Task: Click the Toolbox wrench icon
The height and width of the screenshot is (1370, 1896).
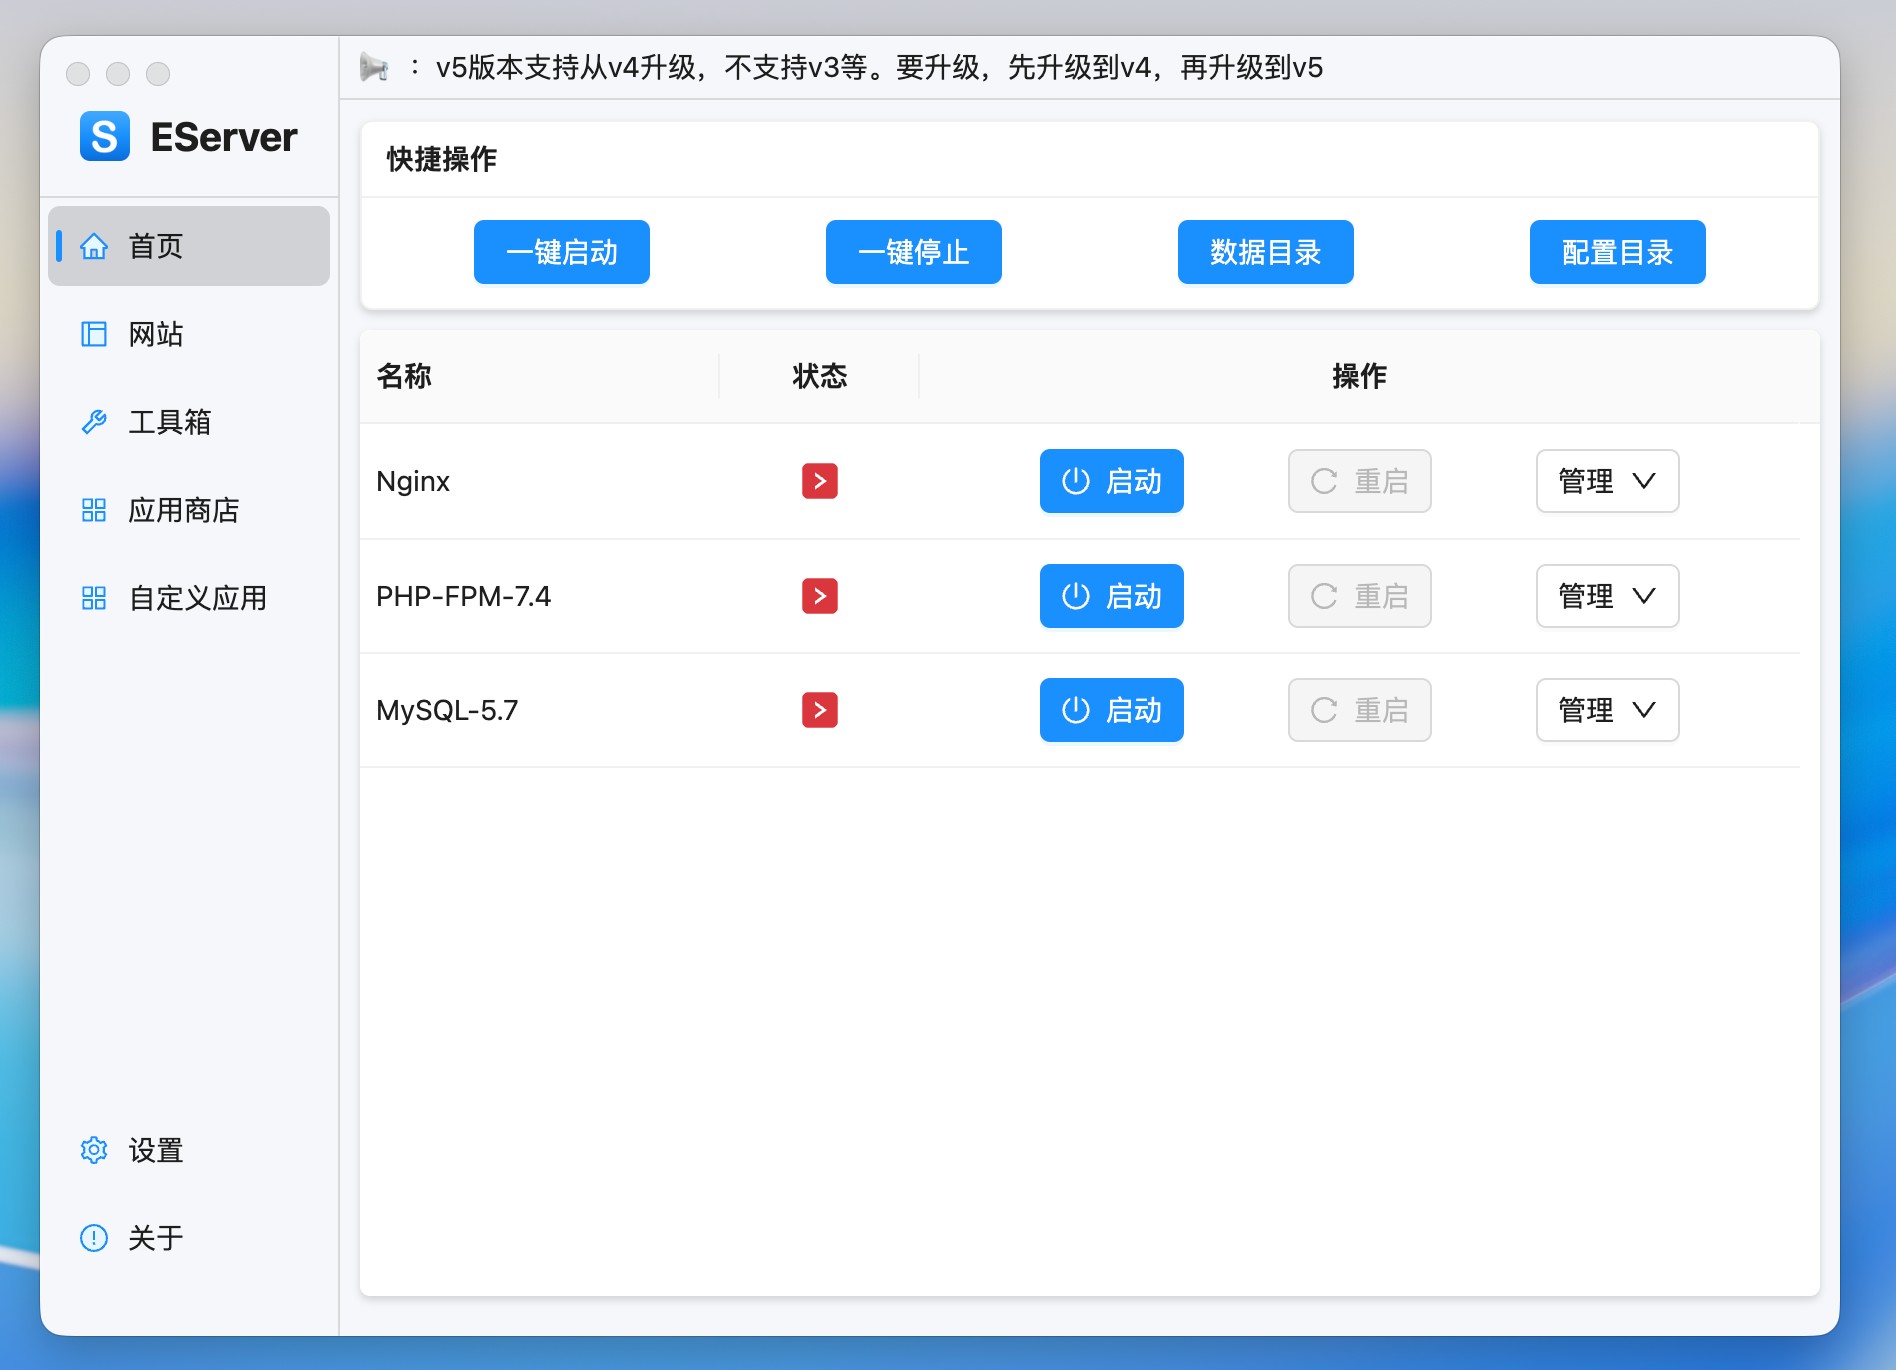Action: point(94,422)
